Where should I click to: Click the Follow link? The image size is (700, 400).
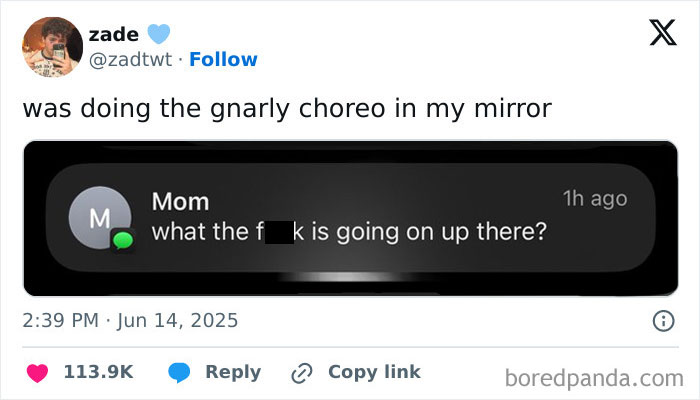pos(225,60)
